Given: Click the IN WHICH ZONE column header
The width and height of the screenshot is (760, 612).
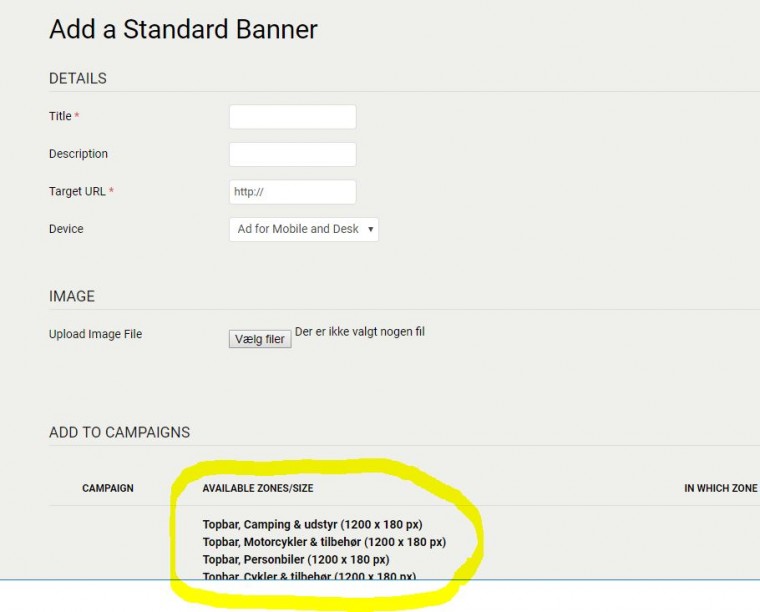Looking at the screenshot, I should pos(720,488).
